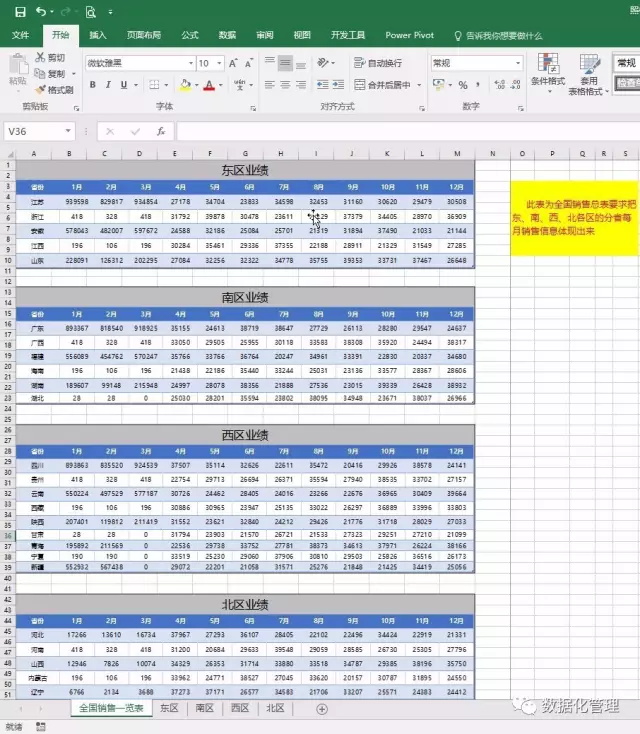Switch to the Data (数据) tab
Viewport: 640px width, 734px height.
tap(227, 35)
